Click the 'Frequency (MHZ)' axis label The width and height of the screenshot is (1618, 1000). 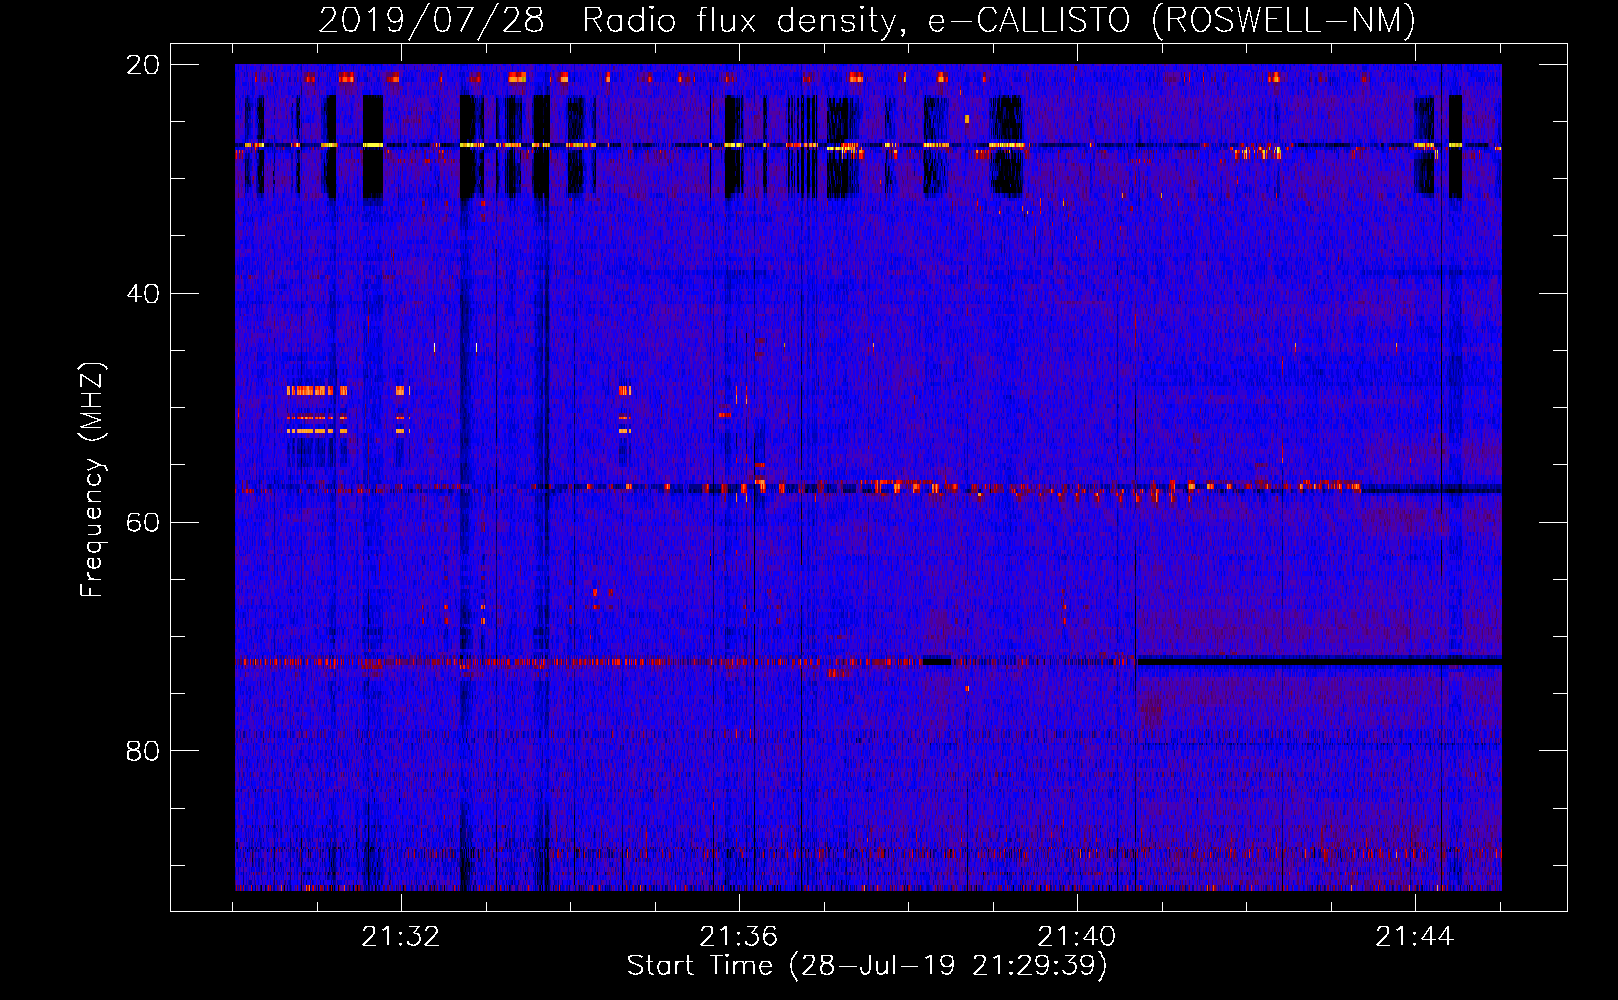92,480
